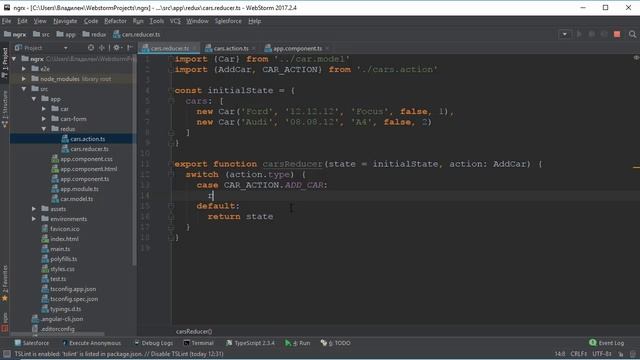640x360 pixels.
Task: Click CRLF line separator in status bar
Action: (x=578, y=354)
